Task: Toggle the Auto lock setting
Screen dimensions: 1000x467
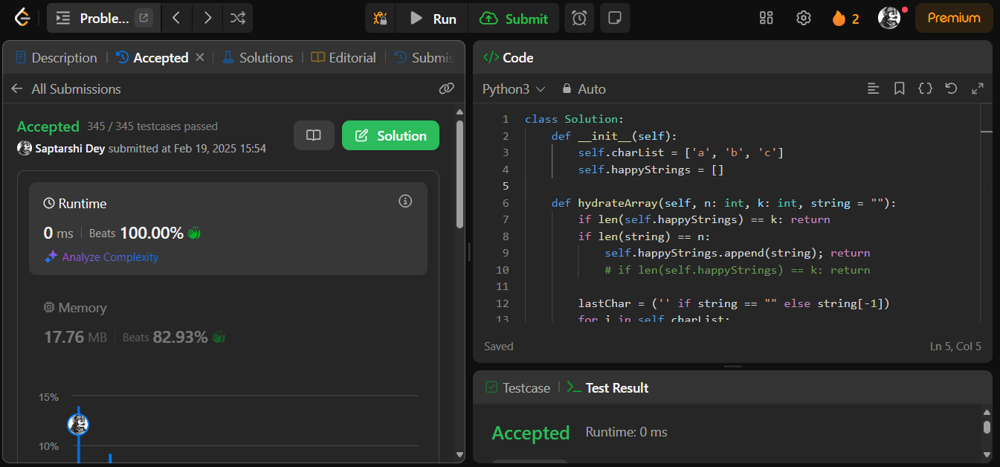Action: [584, 89]
